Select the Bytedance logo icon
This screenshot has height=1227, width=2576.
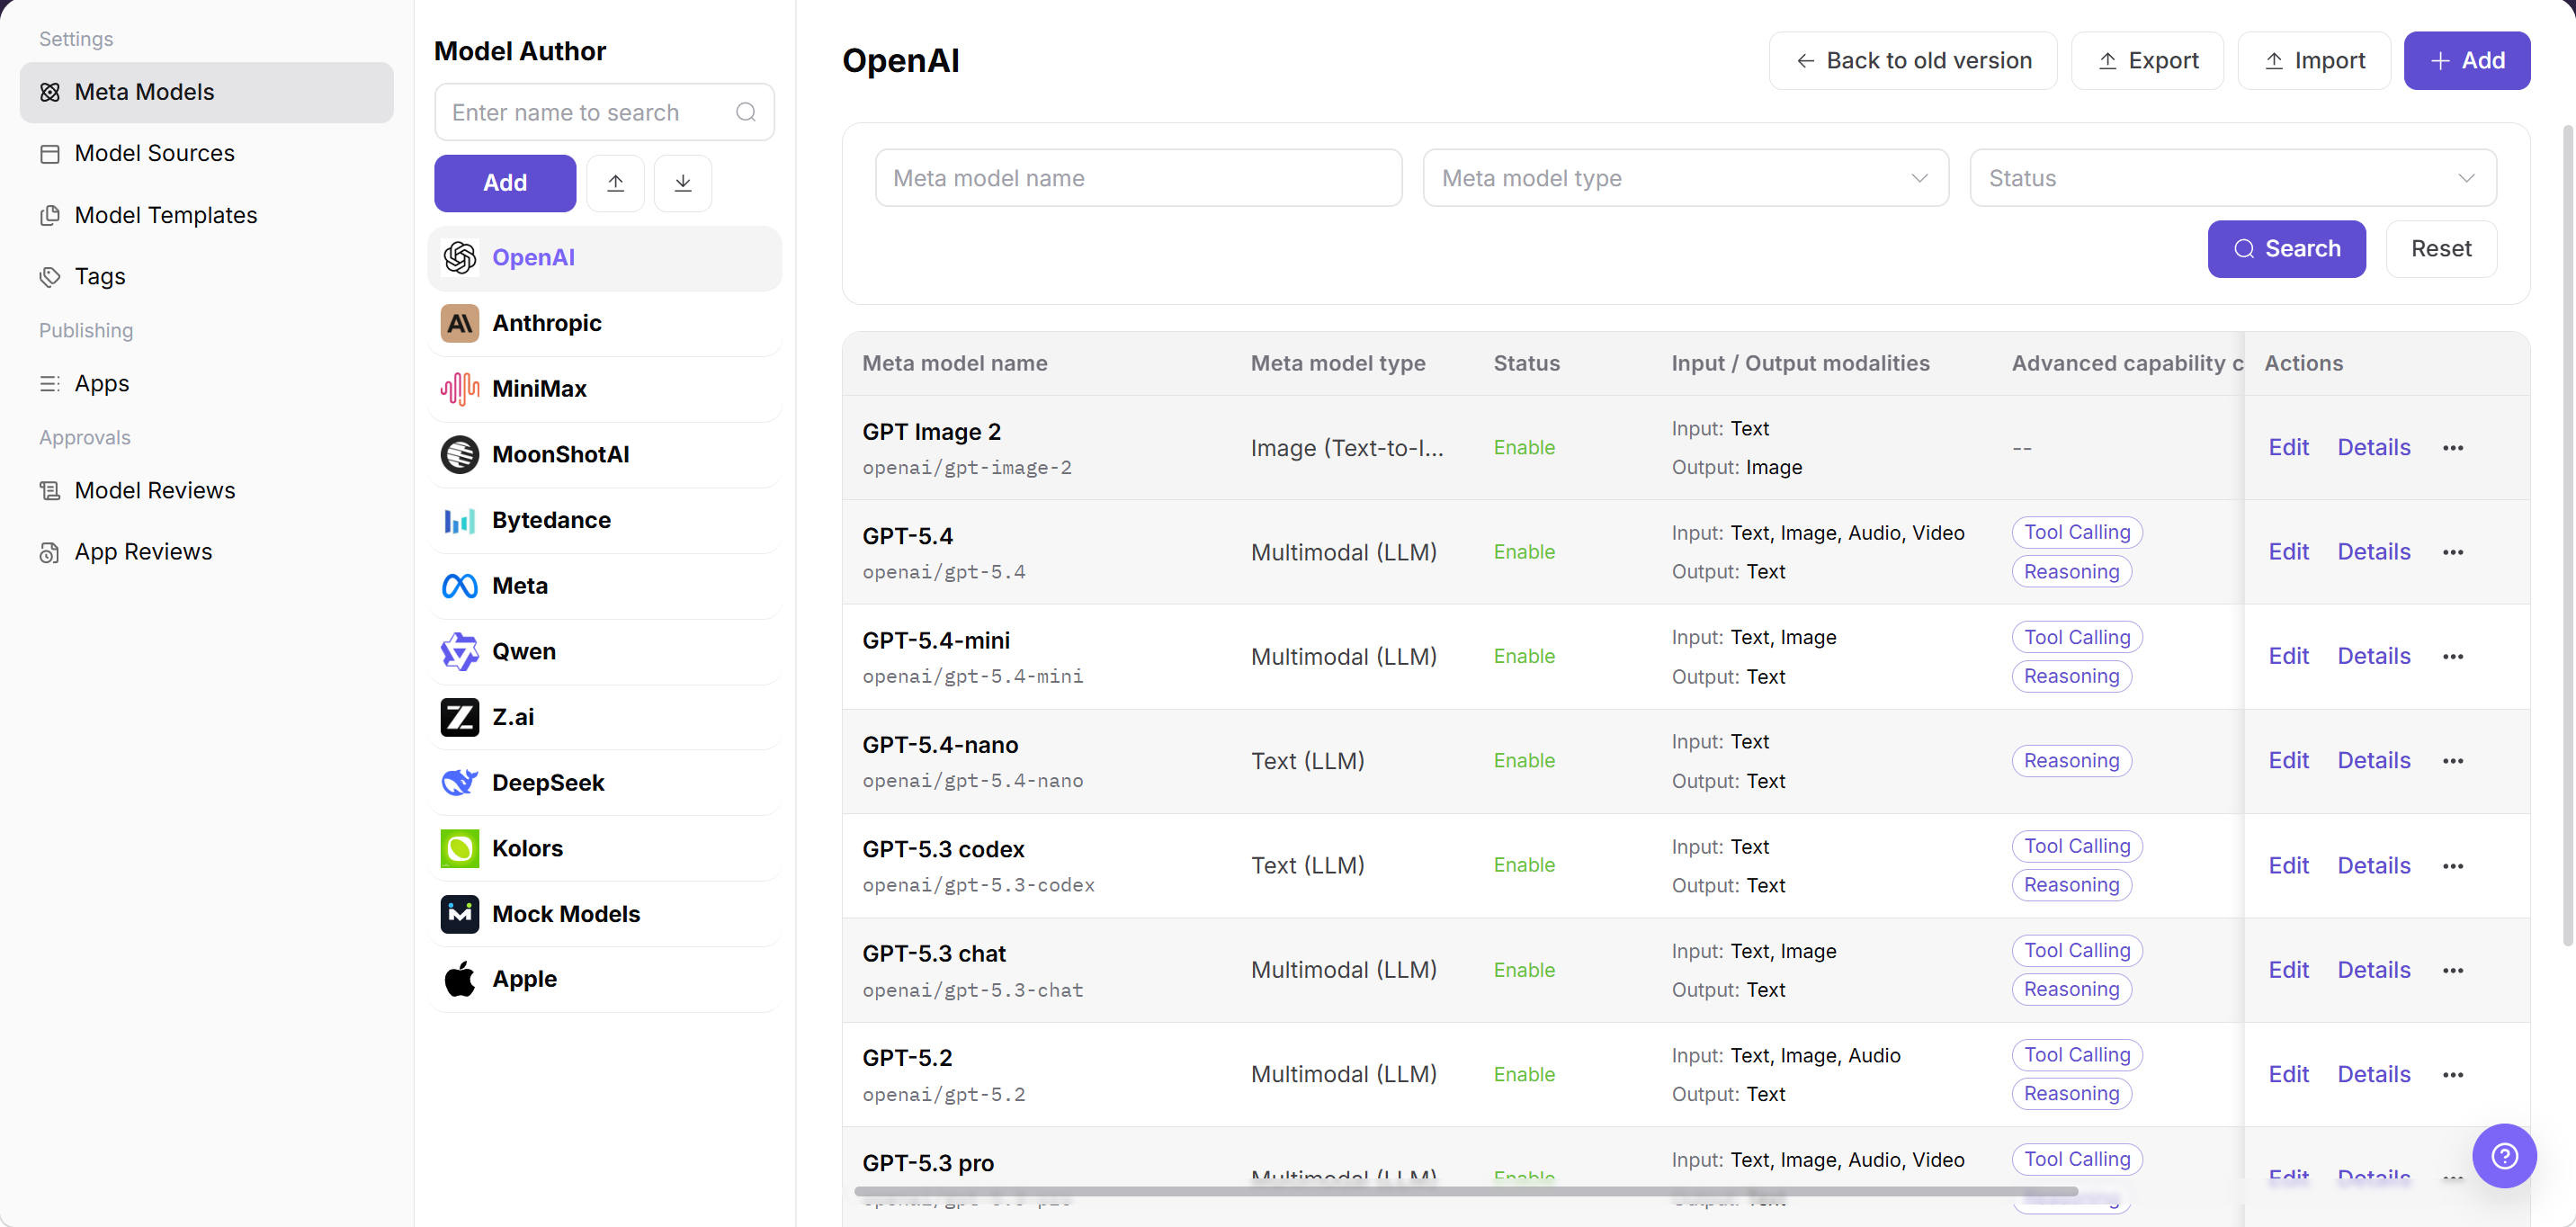click(x=459, y=520)
